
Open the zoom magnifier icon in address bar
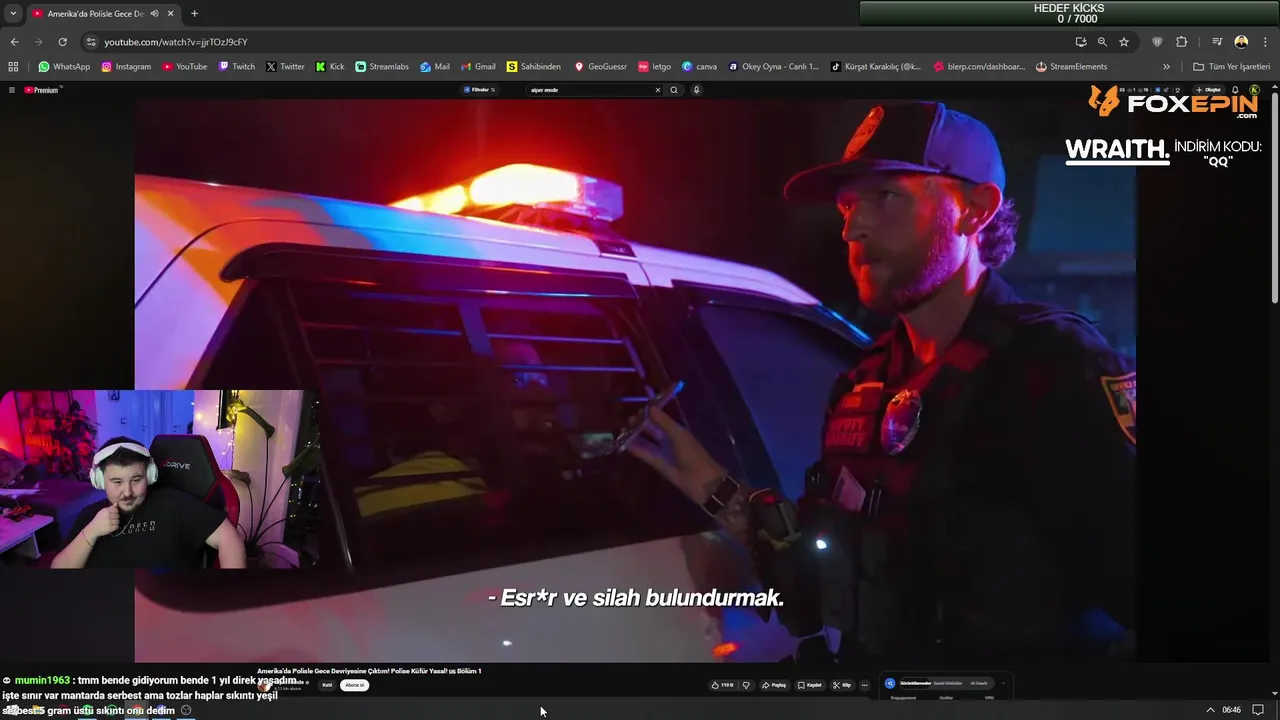[x=1102, y=42]
